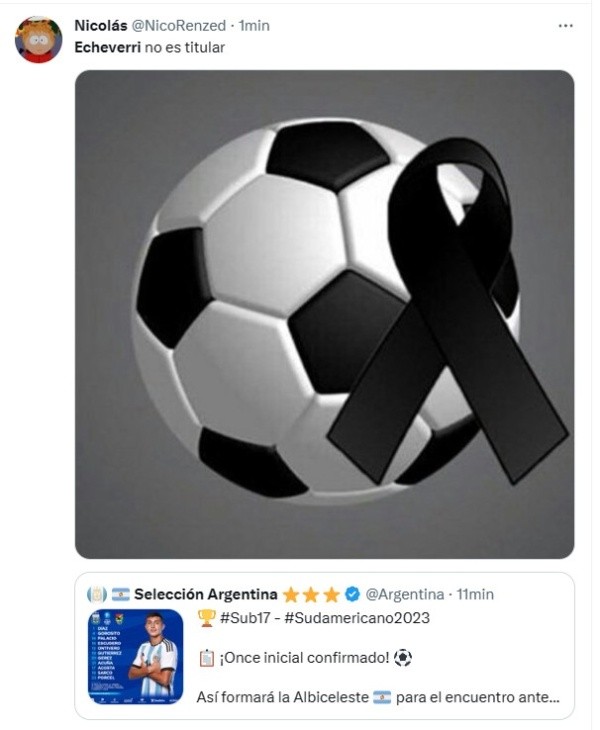Open the @Argentina handle in quoted tweet
The image size is (600, 730).
pyautogui.click(x=404, y=594)
